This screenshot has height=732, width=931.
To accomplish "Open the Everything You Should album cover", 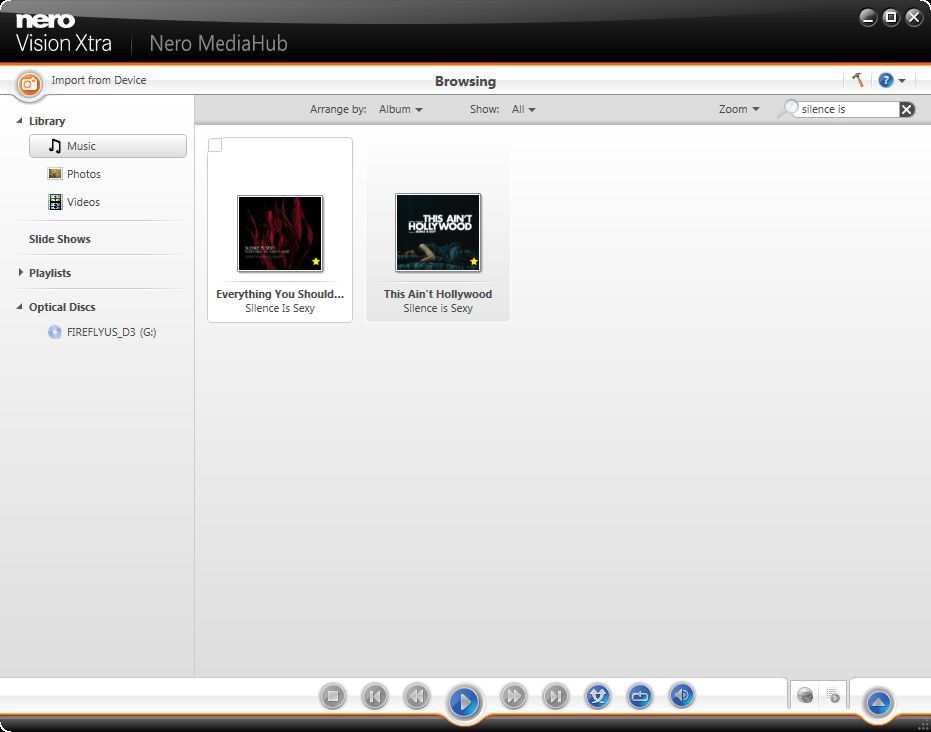I will [280, 233].
